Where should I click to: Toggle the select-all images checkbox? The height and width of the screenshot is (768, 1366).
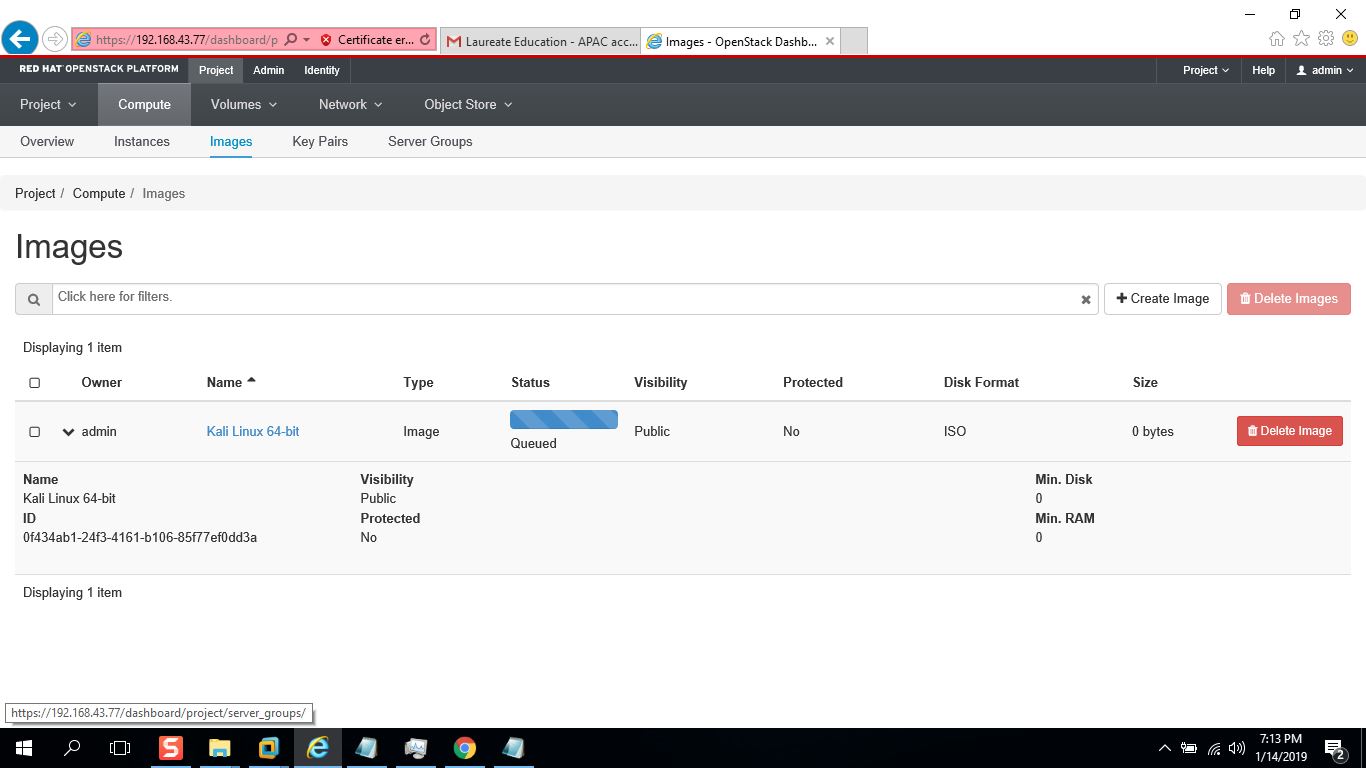pyautogui.click(x=35, y=383)
